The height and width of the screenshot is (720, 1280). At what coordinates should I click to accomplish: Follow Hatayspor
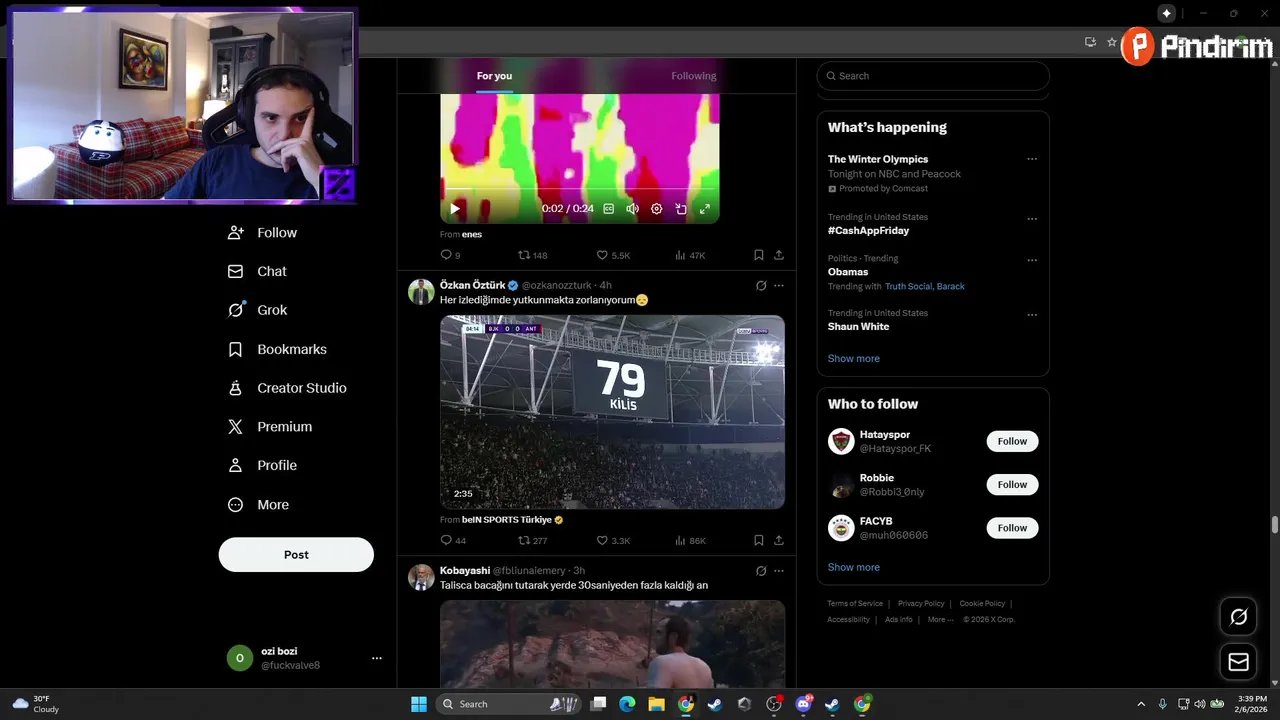coord(1012,441)
